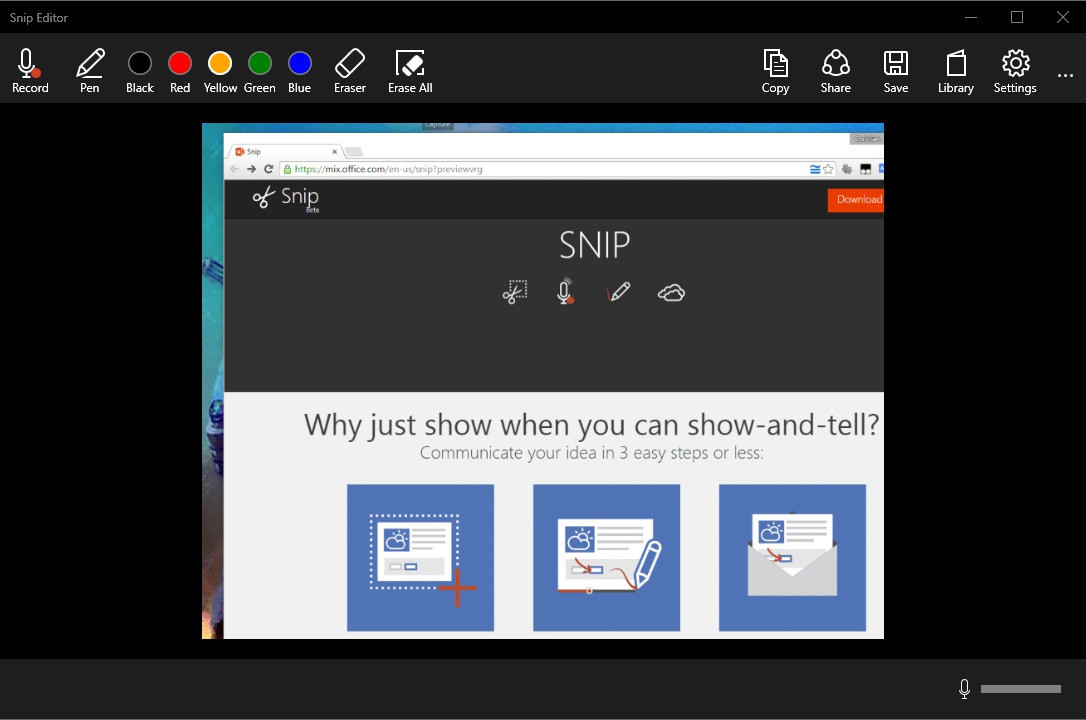Click the audio level bar beside the microphone
Viewport: 1086px width, 720px height.
tap(1020, 689)
